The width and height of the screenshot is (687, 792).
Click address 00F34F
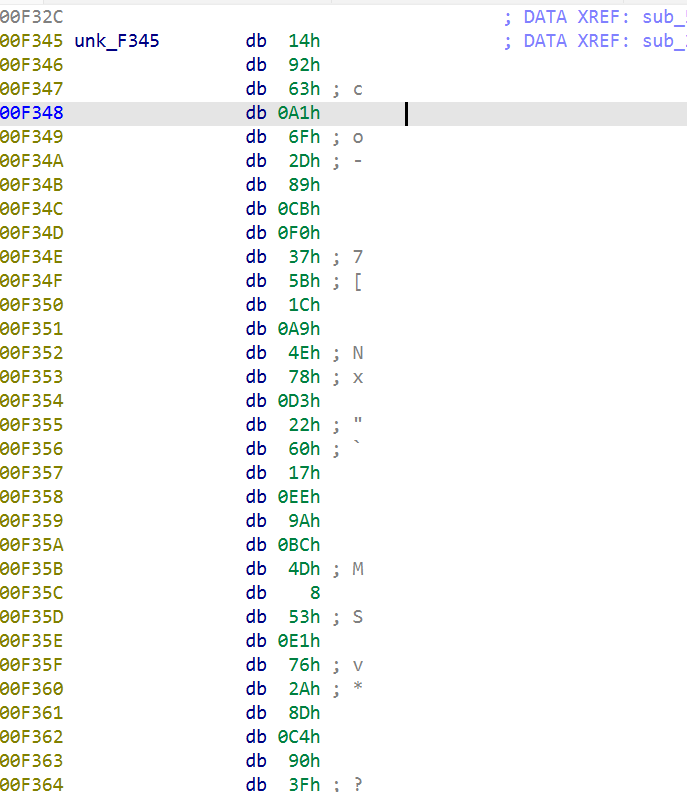31,281
